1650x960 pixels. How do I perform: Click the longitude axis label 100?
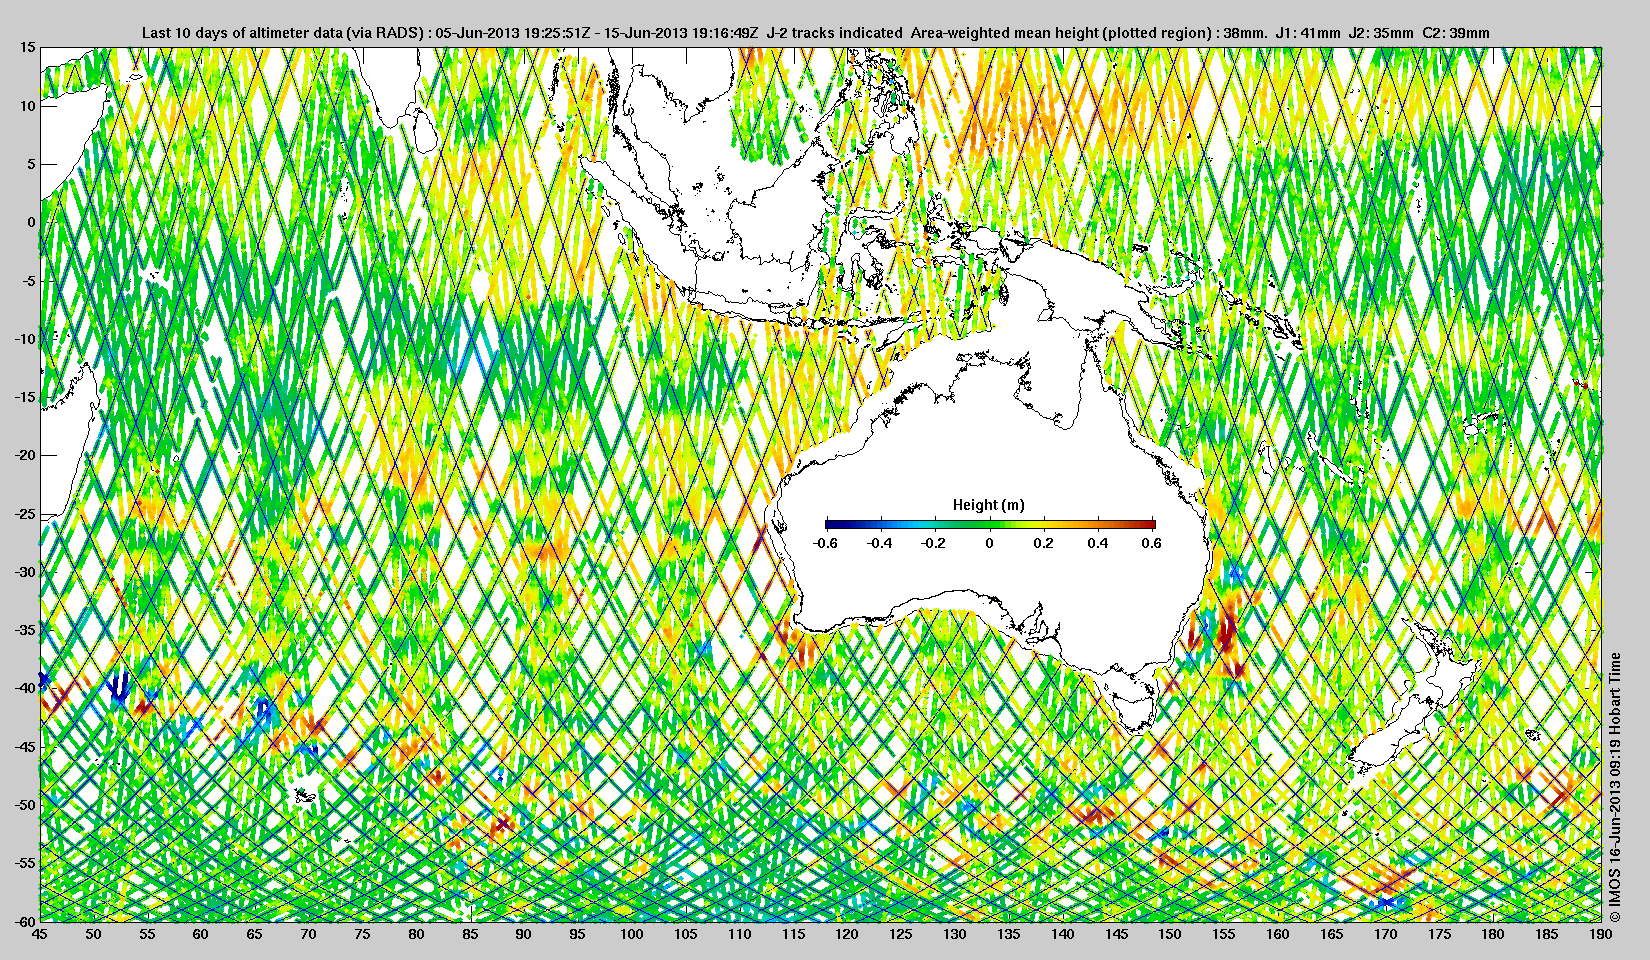(x=632, y=934)
